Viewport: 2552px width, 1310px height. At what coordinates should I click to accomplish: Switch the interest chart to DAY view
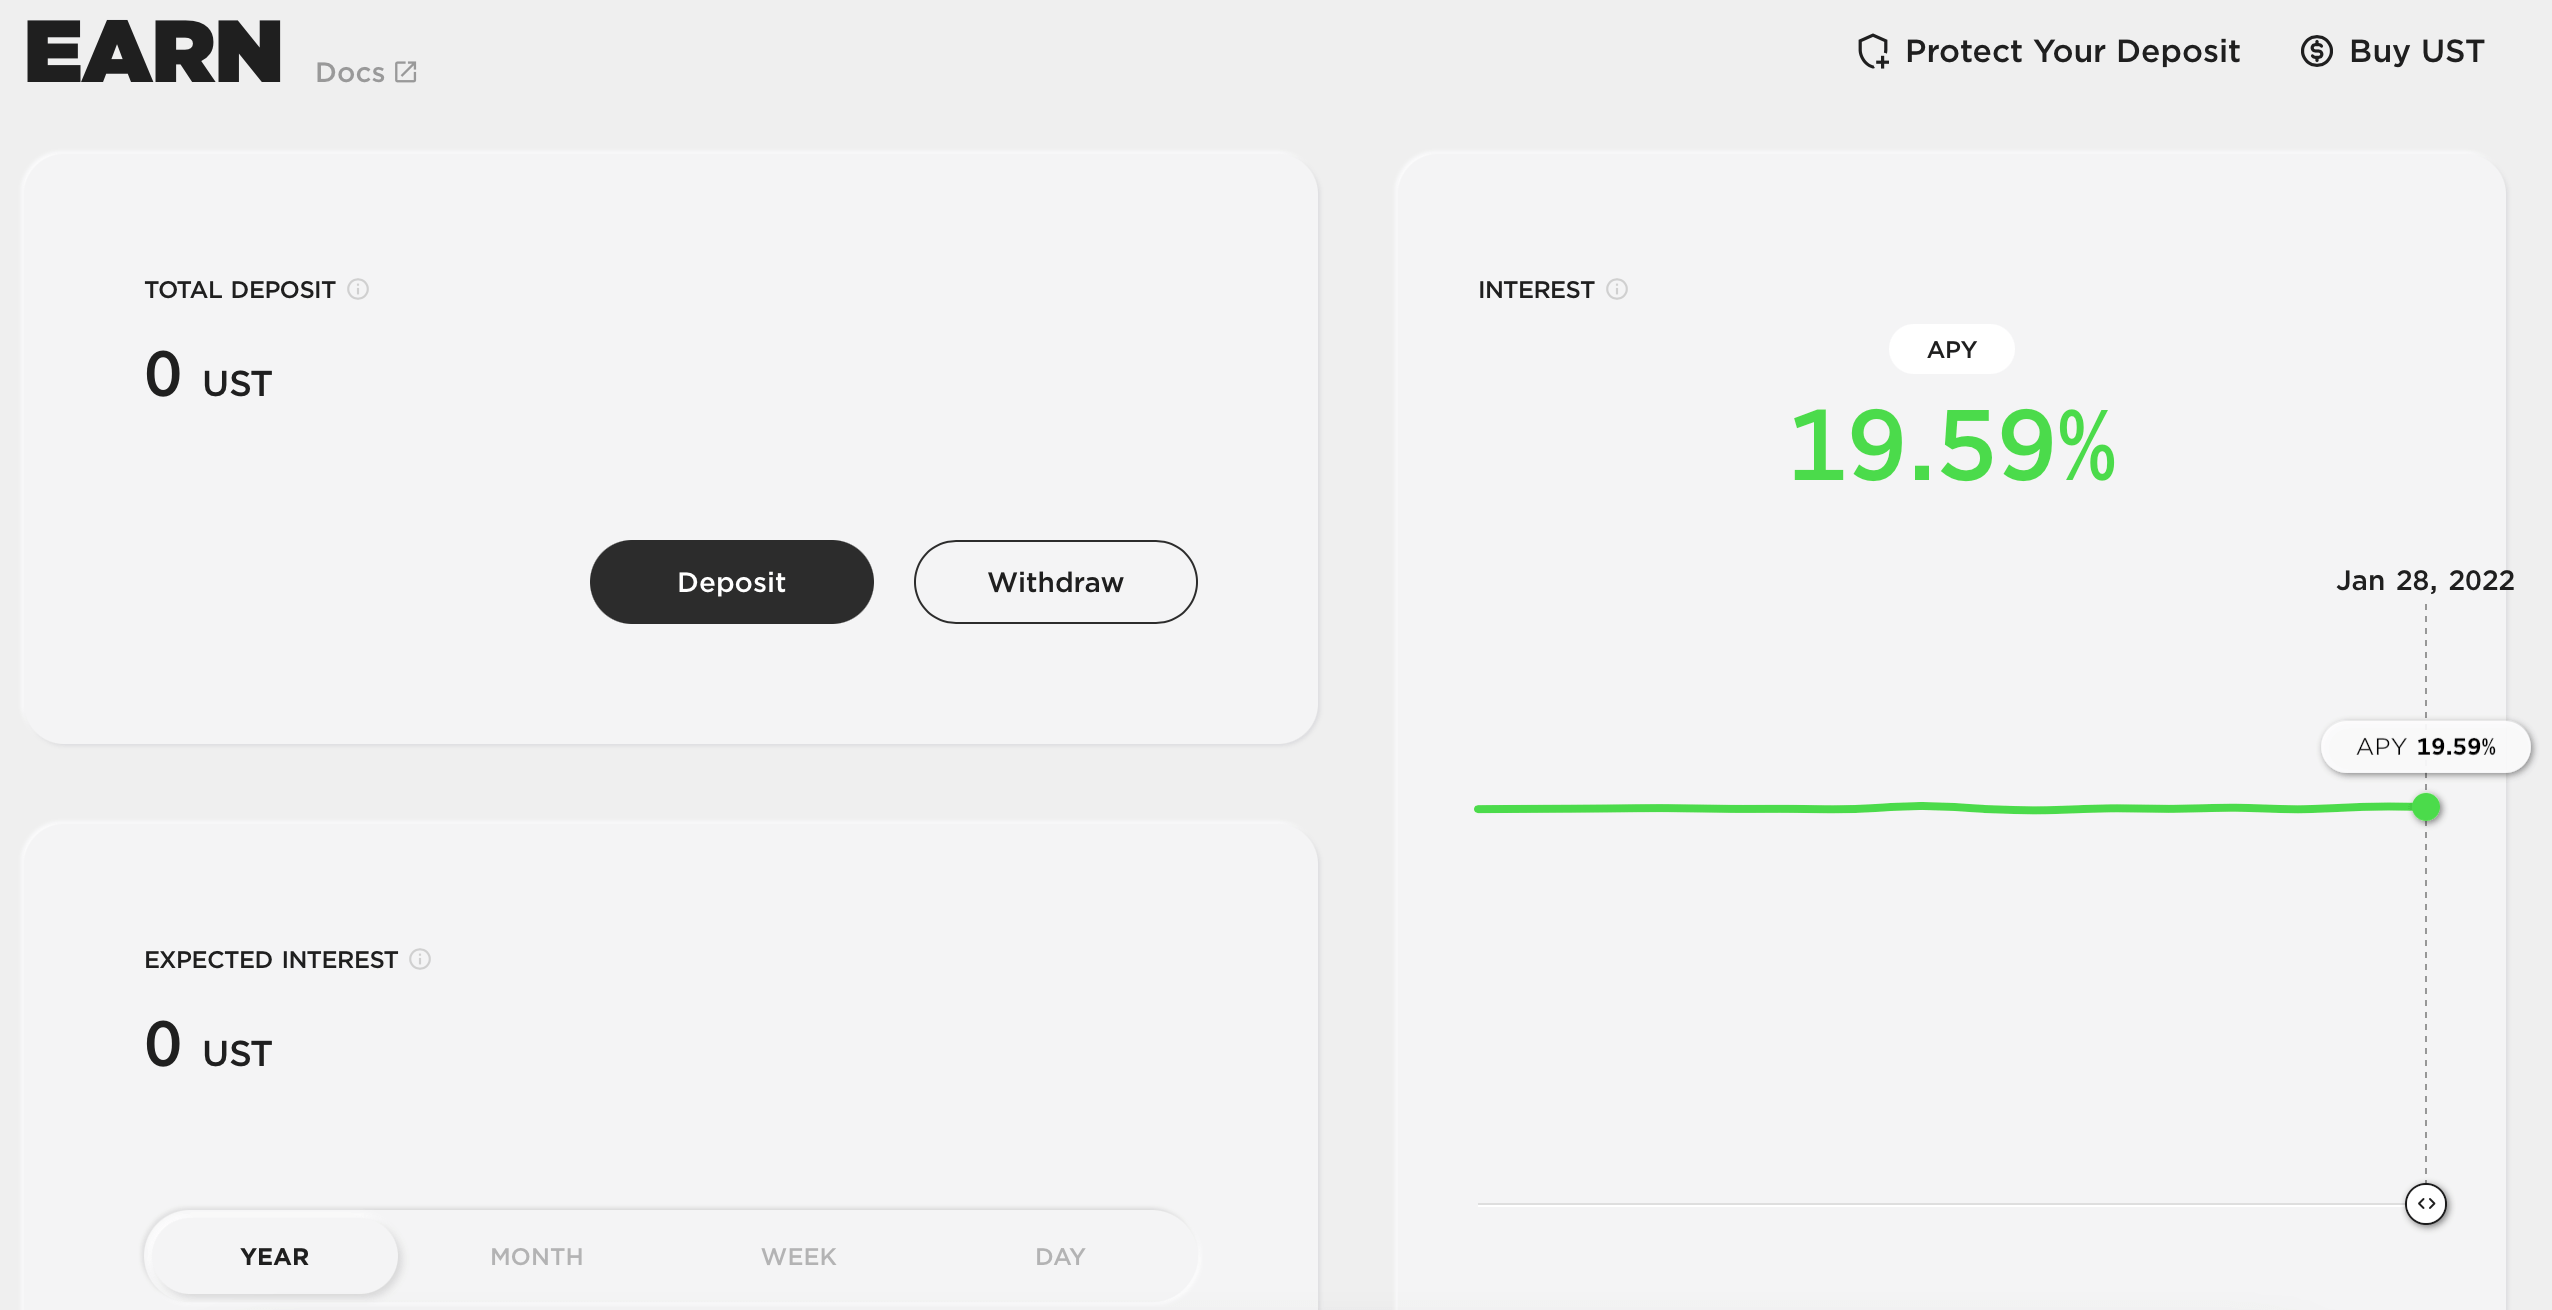pos(1059,1256)
